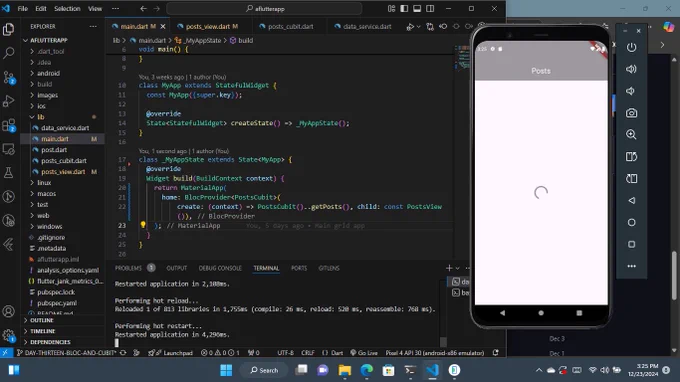Open the Selection menu
680x382 pixels.
pos(67,9)
